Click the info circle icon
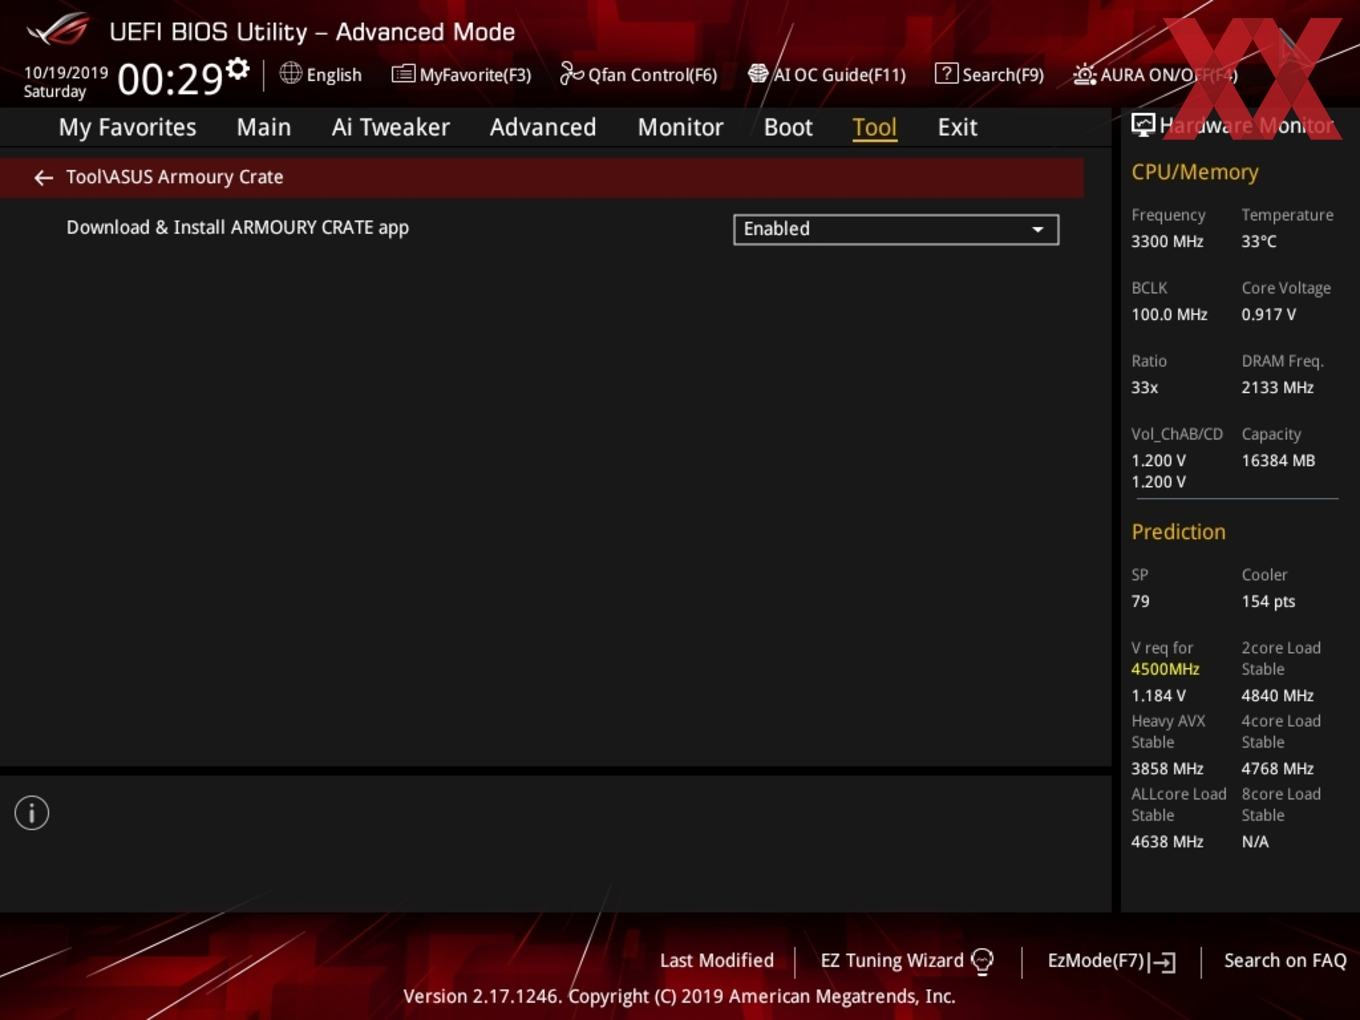Screen dimensions: 1360x1020 [x=32, y=813]
